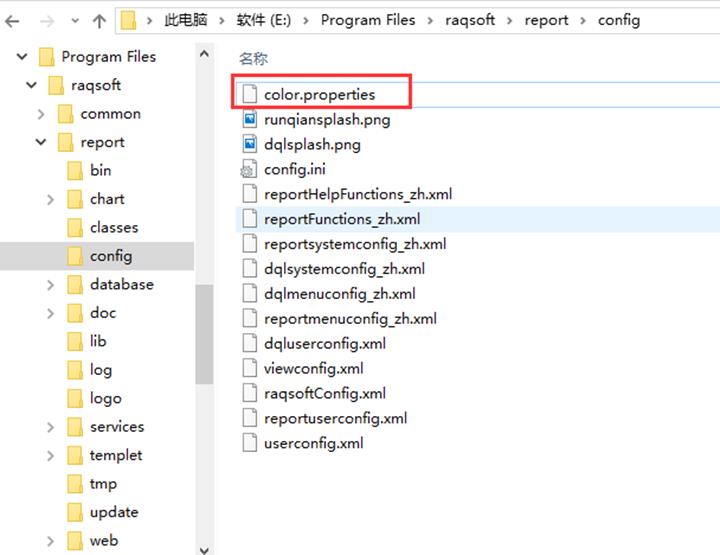The width and height of the screenshot is (720, 555).
Task: Open 此电脑 in the address bar
Action: (186, 20)
